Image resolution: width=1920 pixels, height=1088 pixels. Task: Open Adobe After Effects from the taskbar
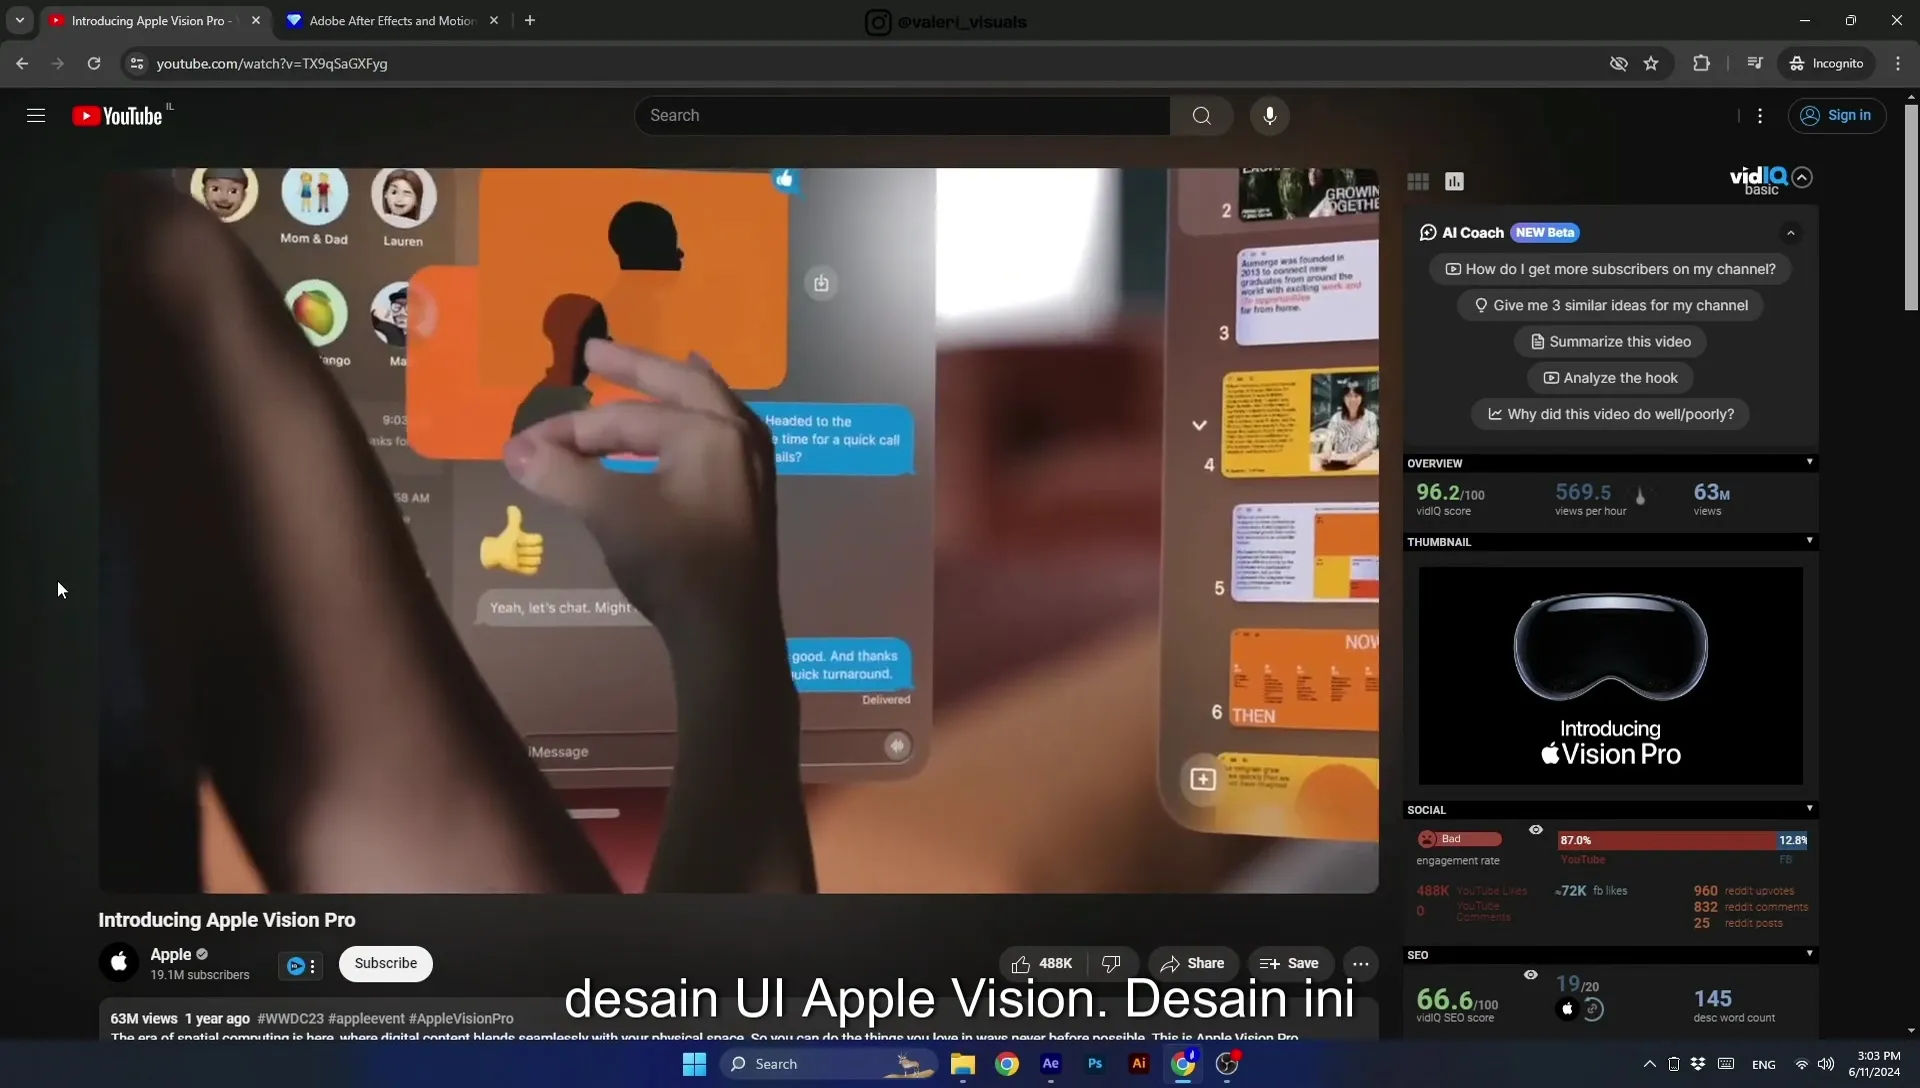pos(1050,1064)
